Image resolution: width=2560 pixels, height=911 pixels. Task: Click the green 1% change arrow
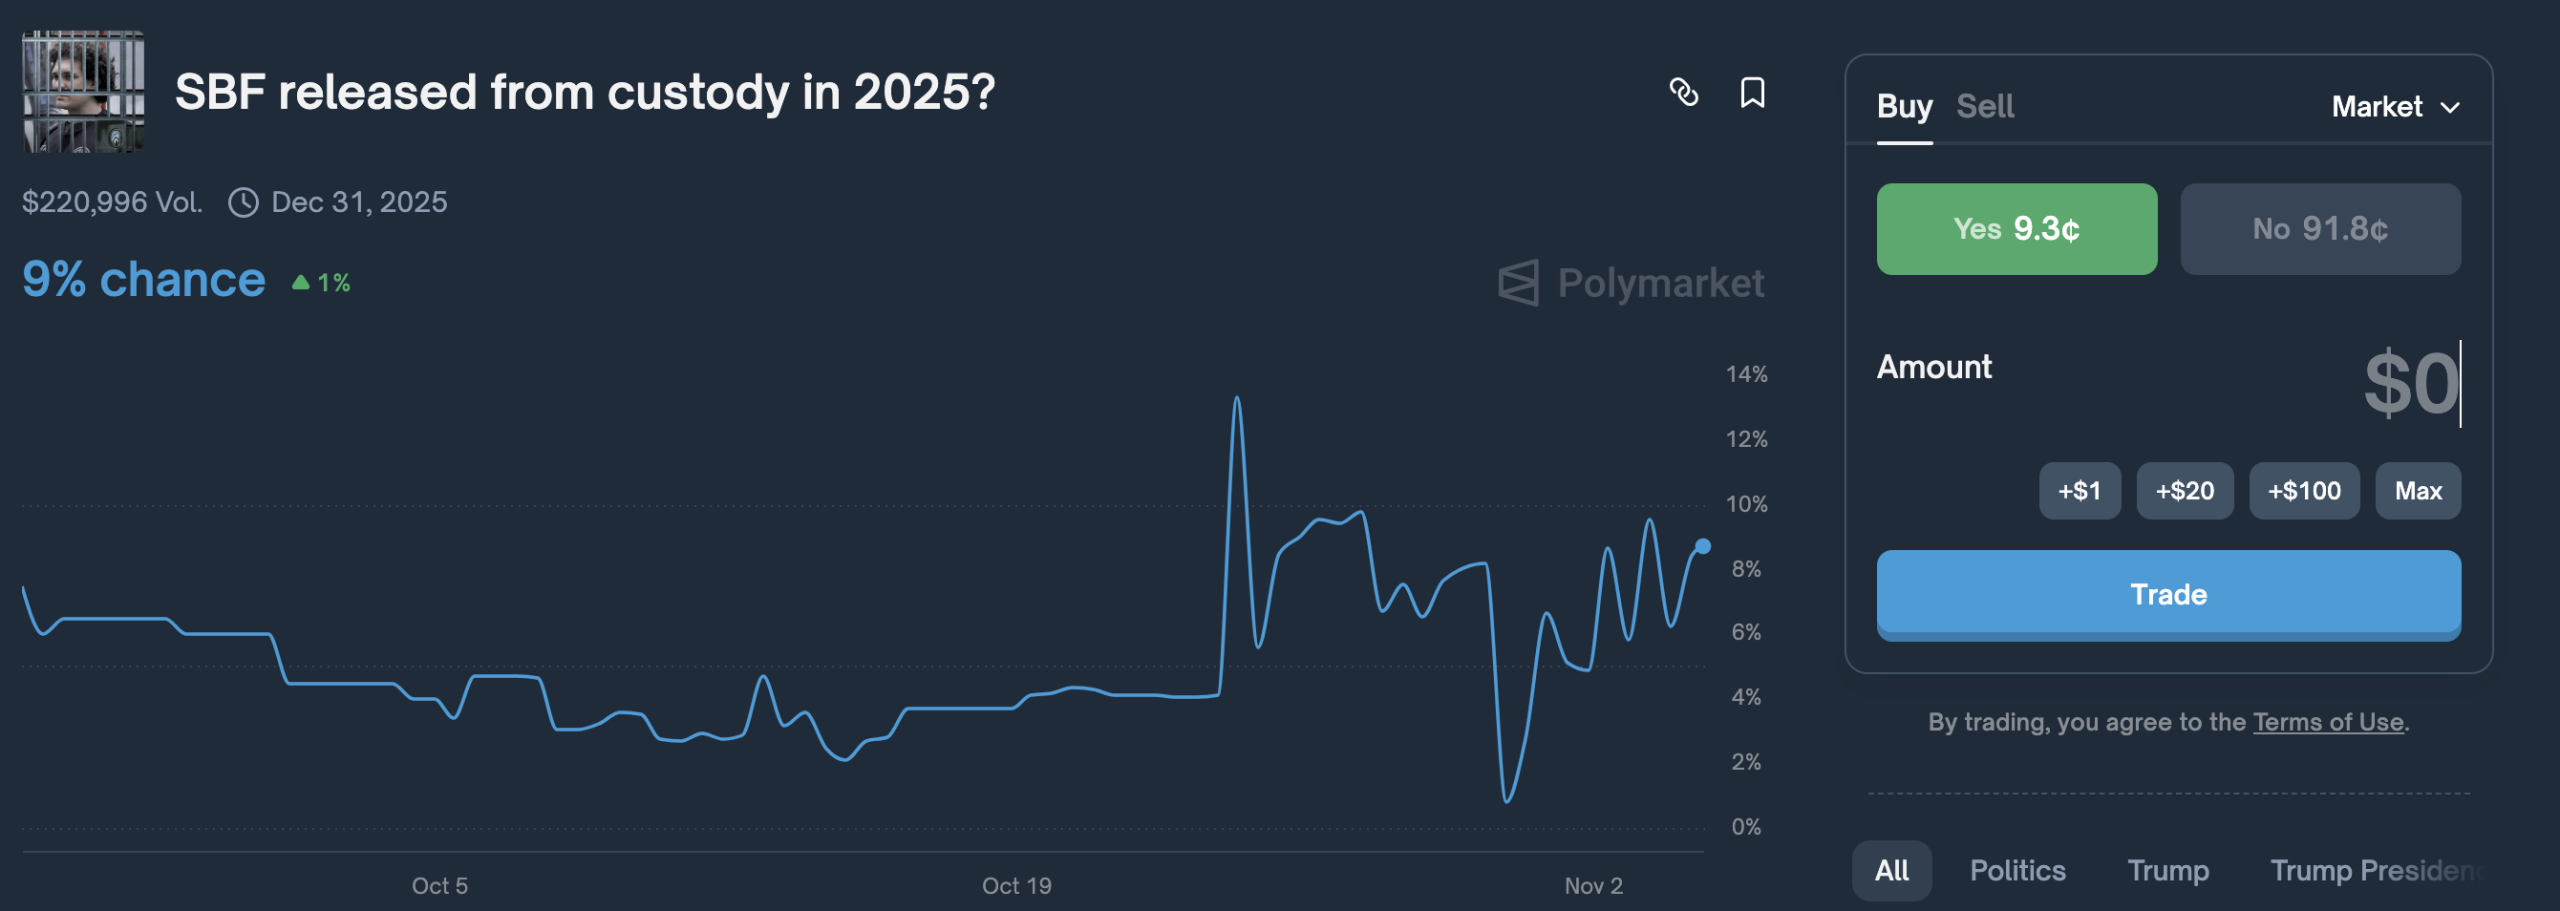300,283
